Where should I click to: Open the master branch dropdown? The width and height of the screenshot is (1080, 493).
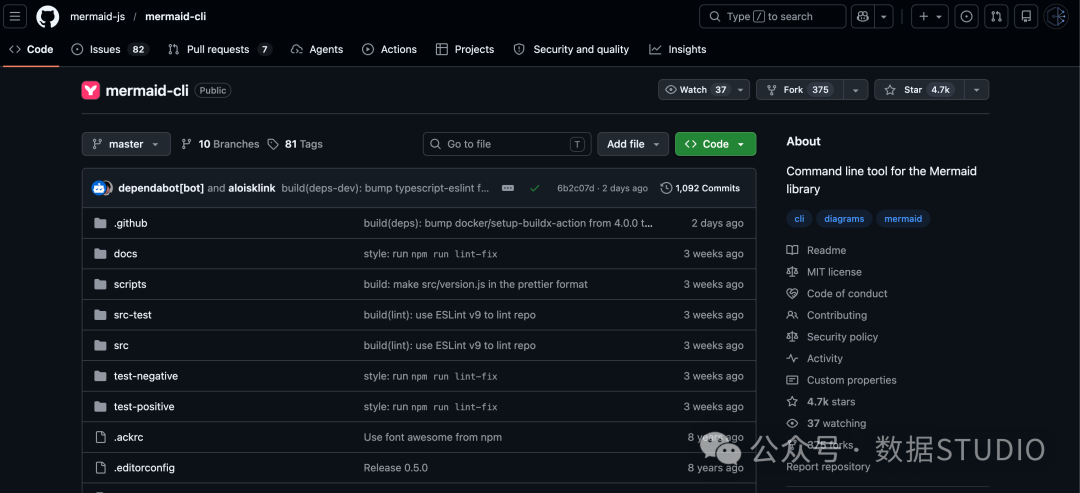[x=126, y=144]
